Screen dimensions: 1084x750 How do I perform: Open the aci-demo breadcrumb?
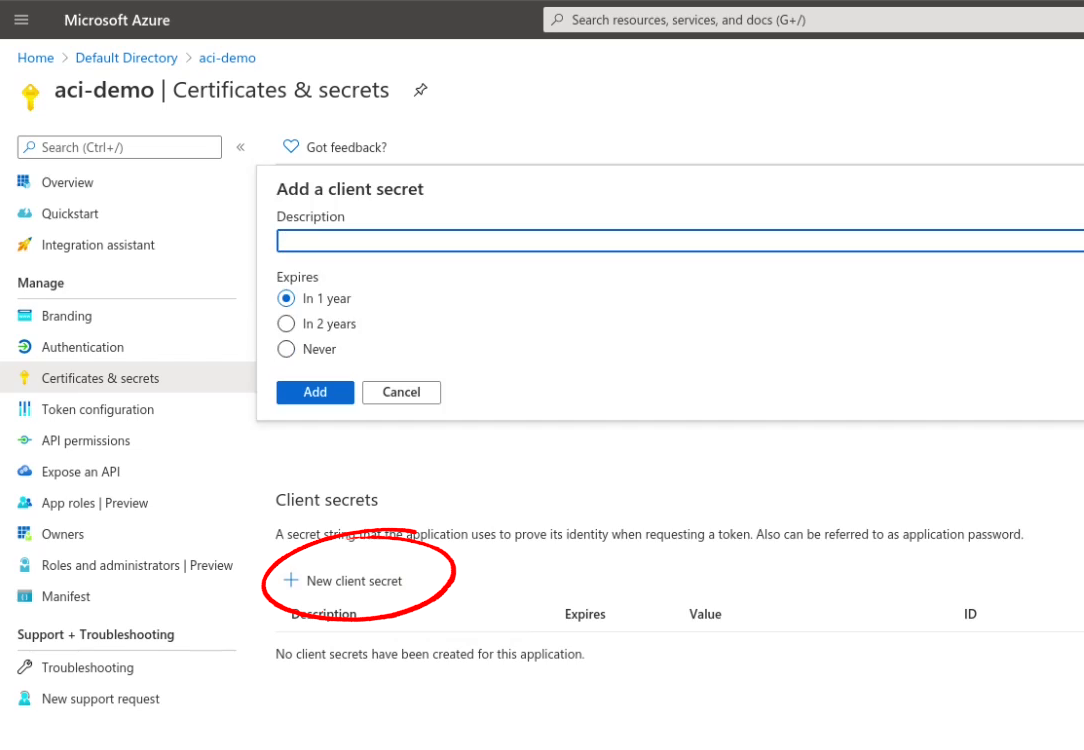(x=227, y=58)
